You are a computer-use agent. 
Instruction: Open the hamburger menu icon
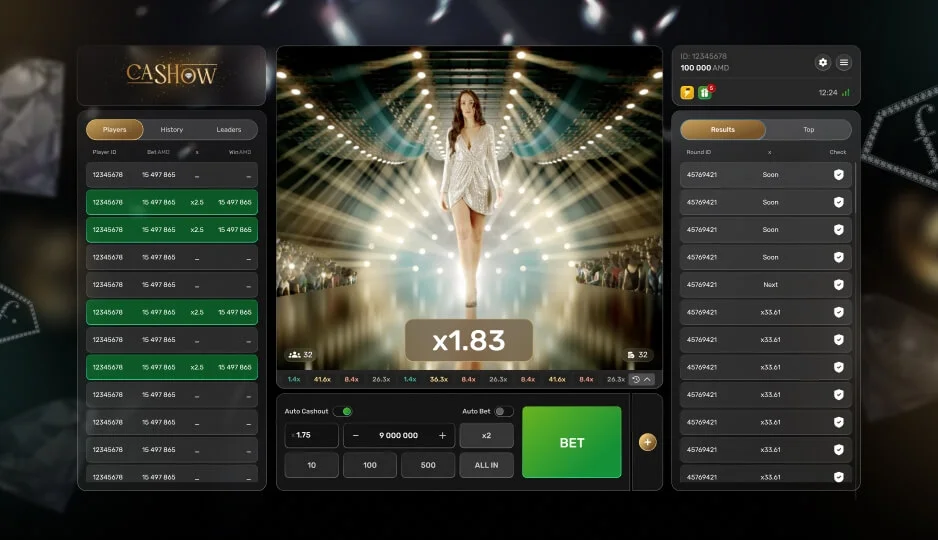pos(843,62)
